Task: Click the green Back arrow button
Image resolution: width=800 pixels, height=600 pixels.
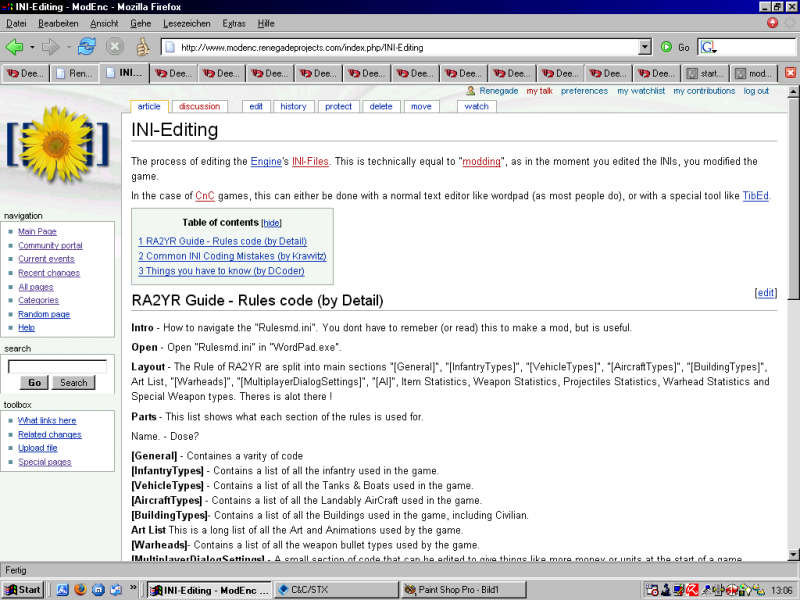Action: [14, 47]
